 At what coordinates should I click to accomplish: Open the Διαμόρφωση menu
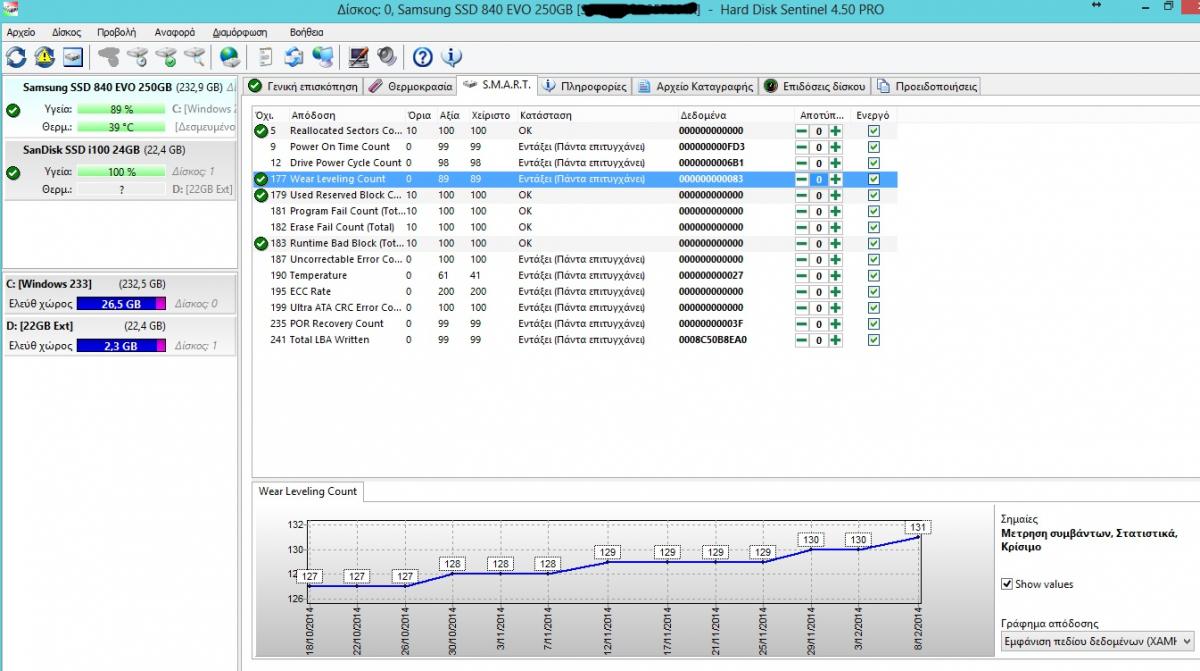240,32
